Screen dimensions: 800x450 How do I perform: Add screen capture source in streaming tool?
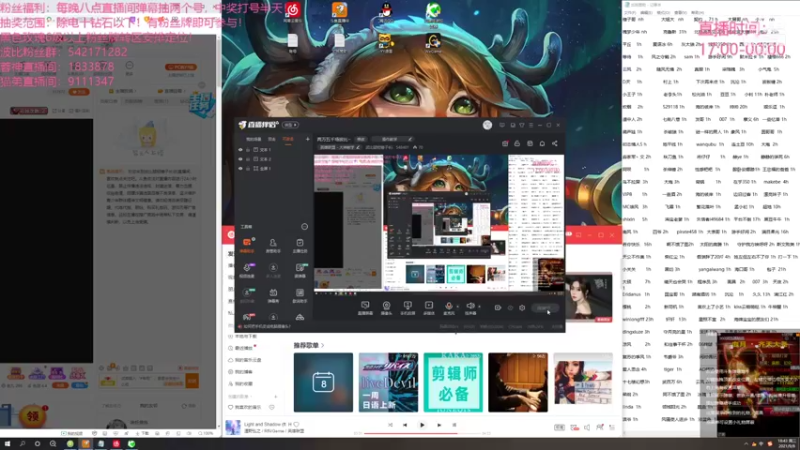point(365,308)
